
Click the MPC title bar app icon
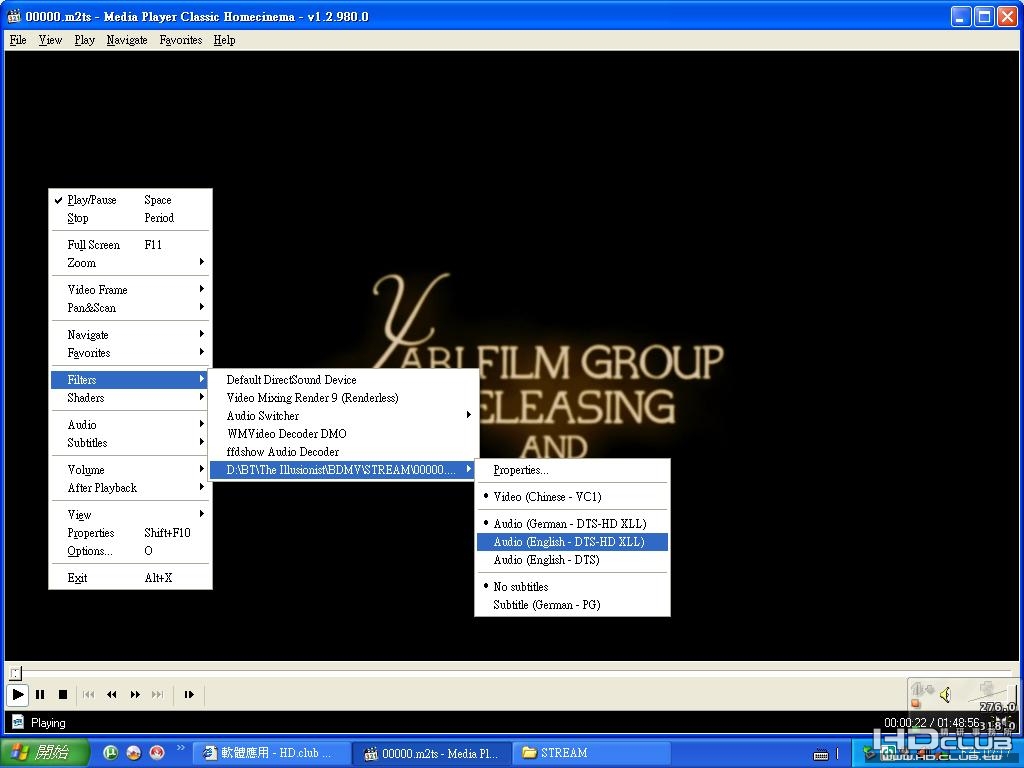click(x=14, y=16)
